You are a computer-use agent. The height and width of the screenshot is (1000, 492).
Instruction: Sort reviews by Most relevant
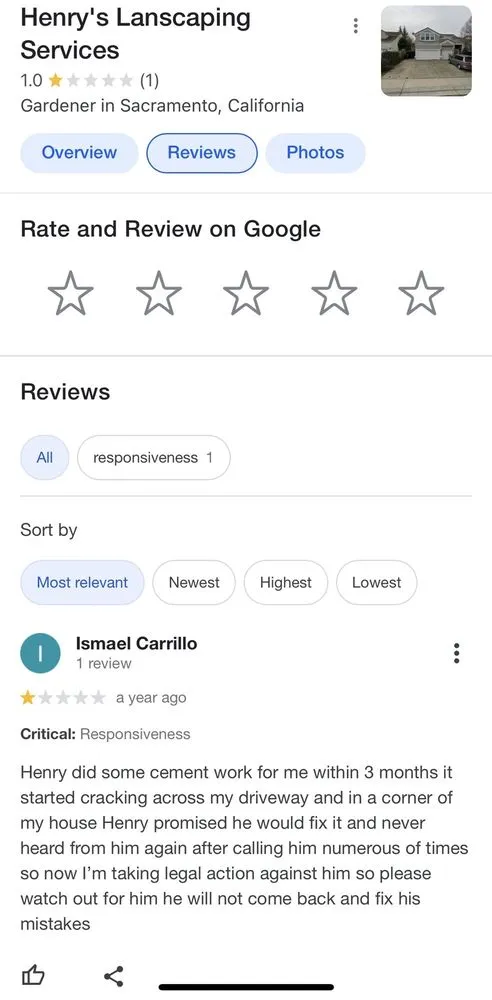click(x=82, y=582)
